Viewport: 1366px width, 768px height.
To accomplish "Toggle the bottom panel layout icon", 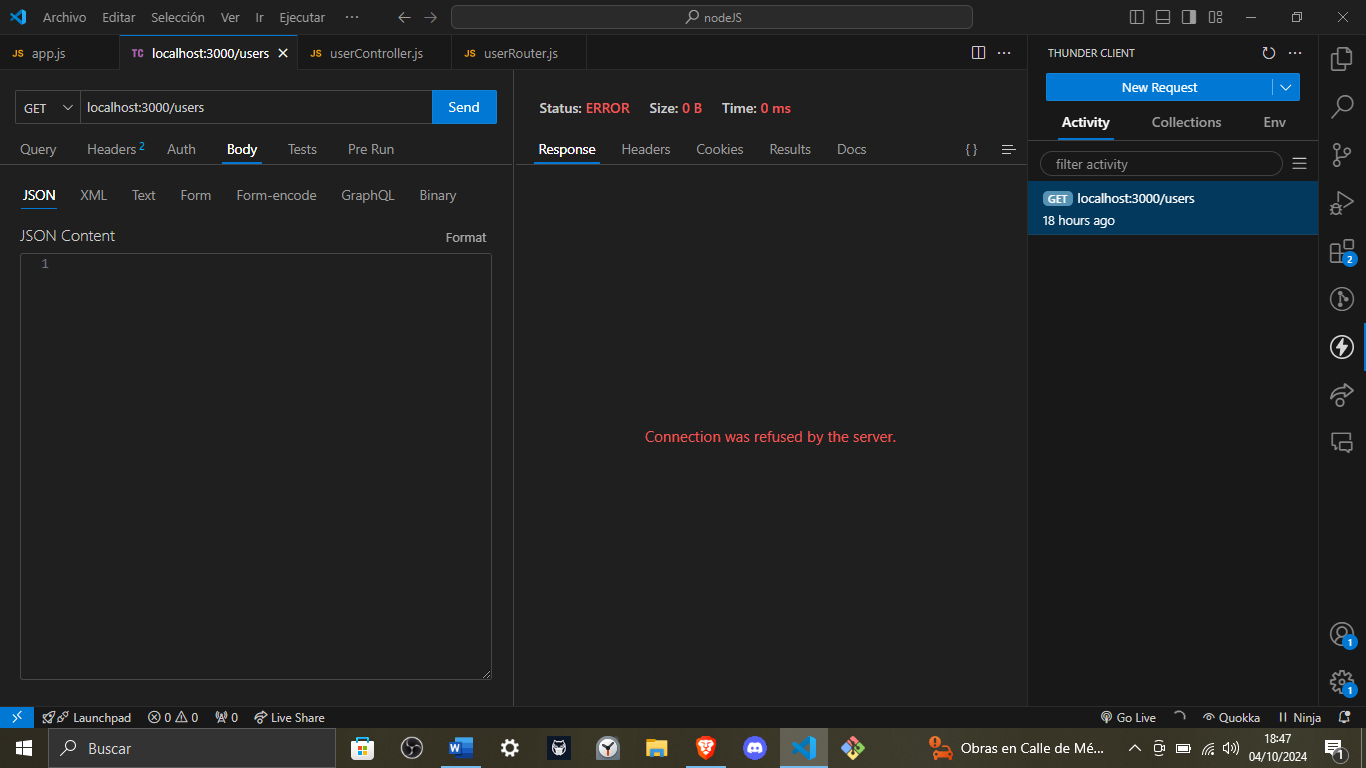I will click(1163, 17).
